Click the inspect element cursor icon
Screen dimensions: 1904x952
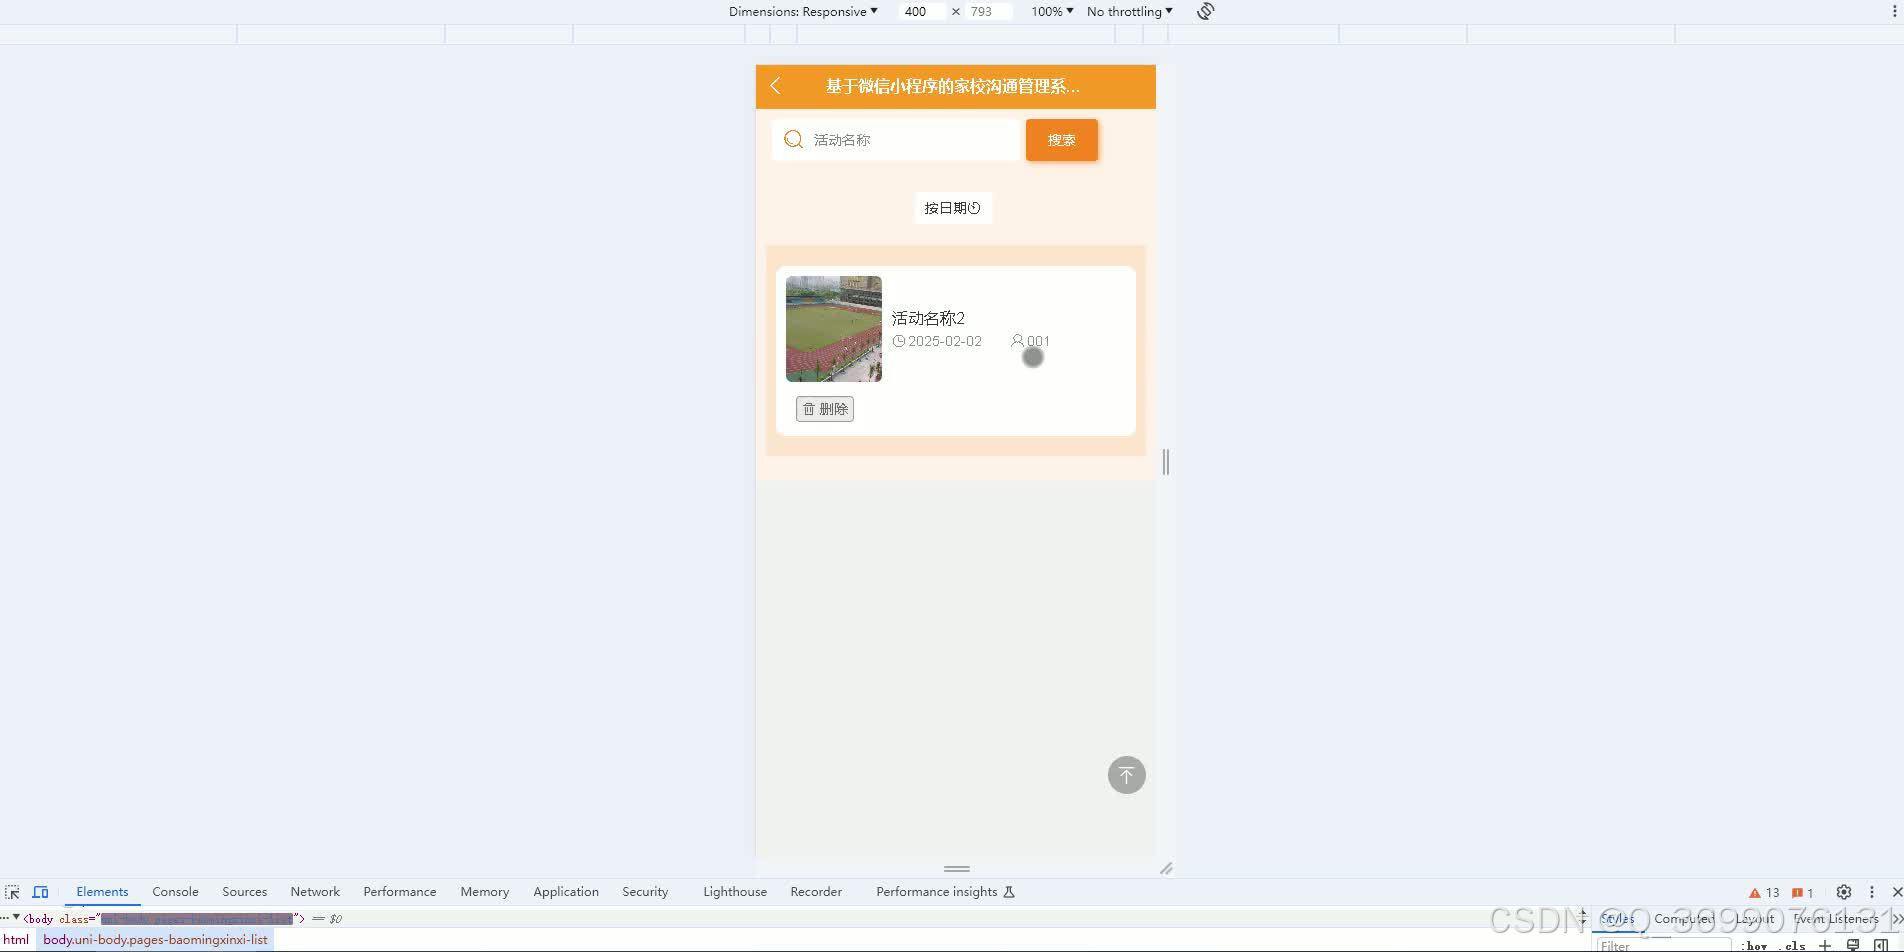coord(12,891)
